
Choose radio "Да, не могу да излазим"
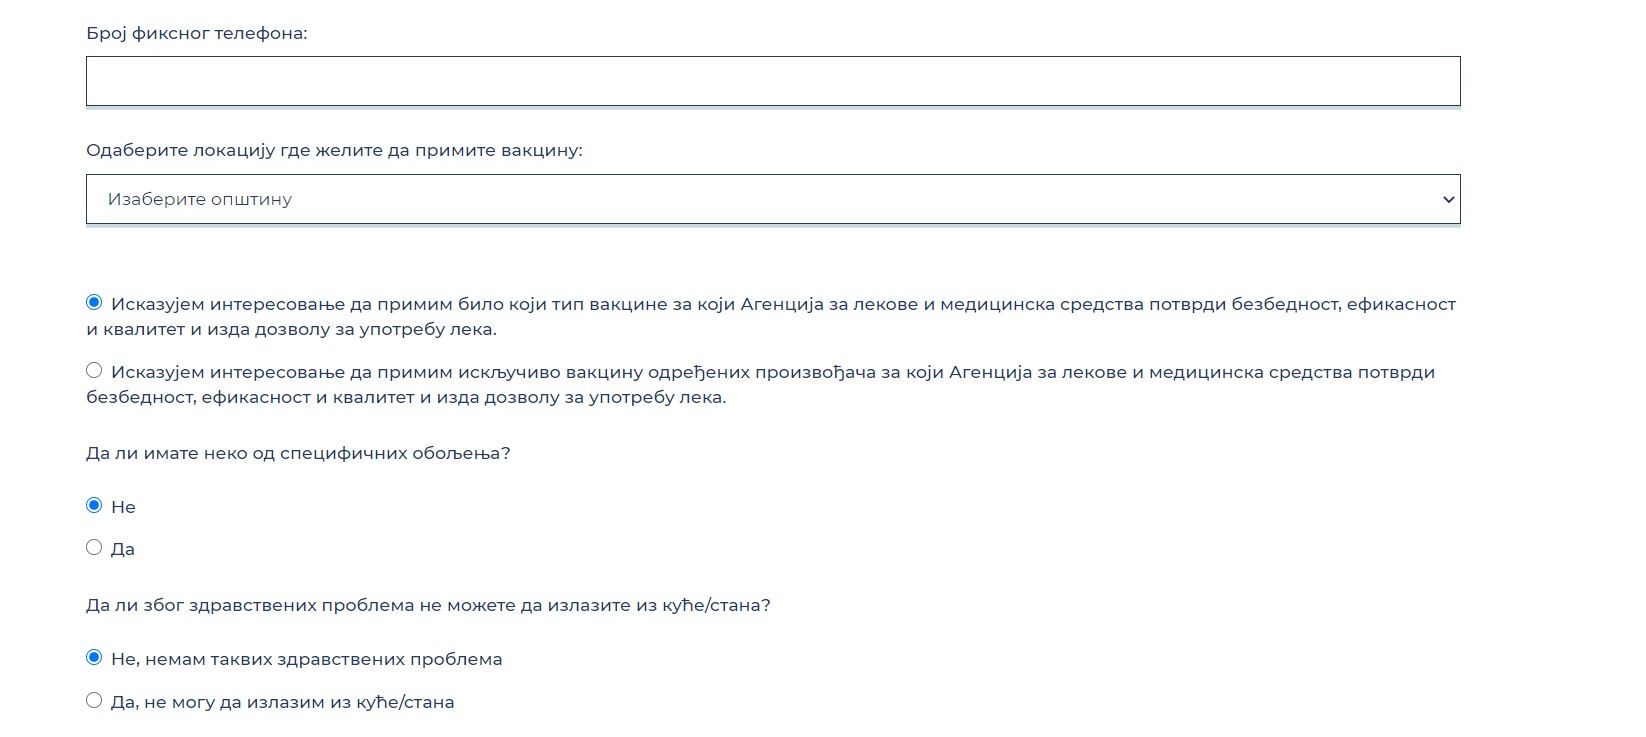click(x=94, y=700)
